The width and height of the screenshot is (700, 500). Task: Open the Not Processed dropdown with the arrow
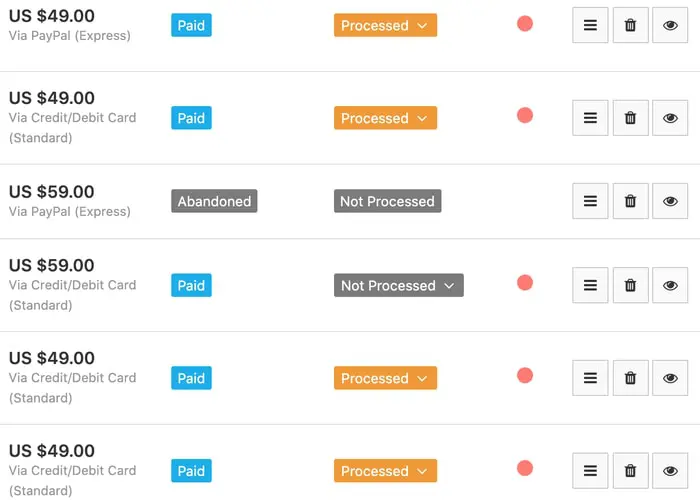[449, 286]
